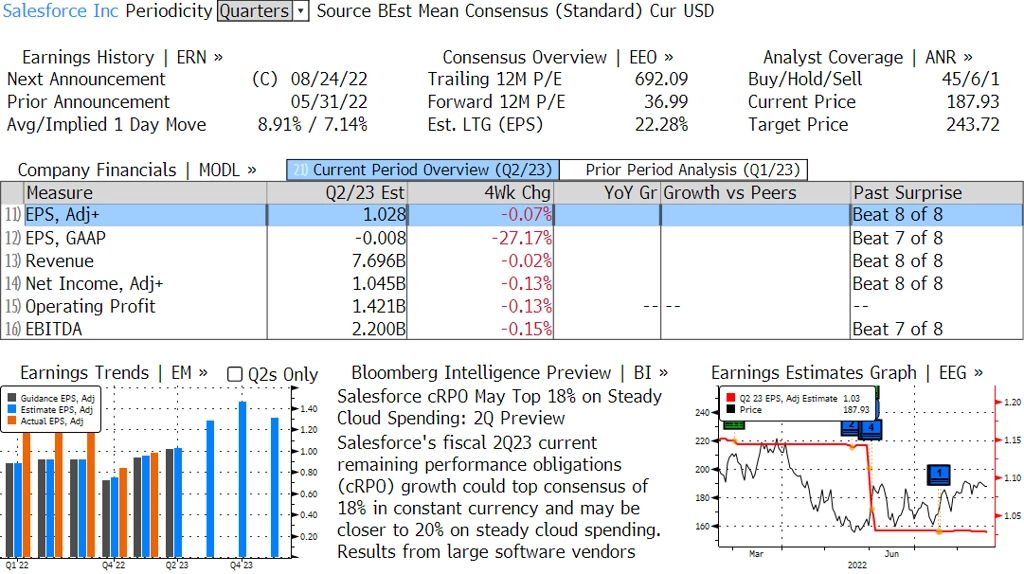Click Estimate EPS, Adj blue legend swatch
This screenshot has width=1024, height=574.
click(x=12, y=409)
